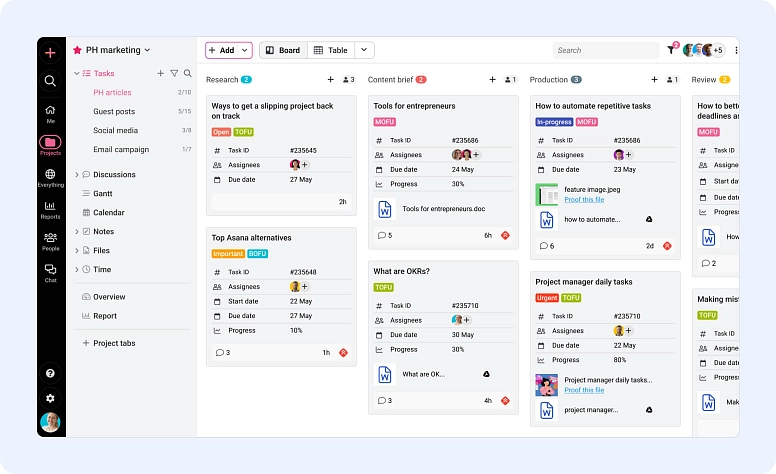The height and width of the screenshot is (474, 776).
Task: Click the help question mark icon
Action: (50, 373)
